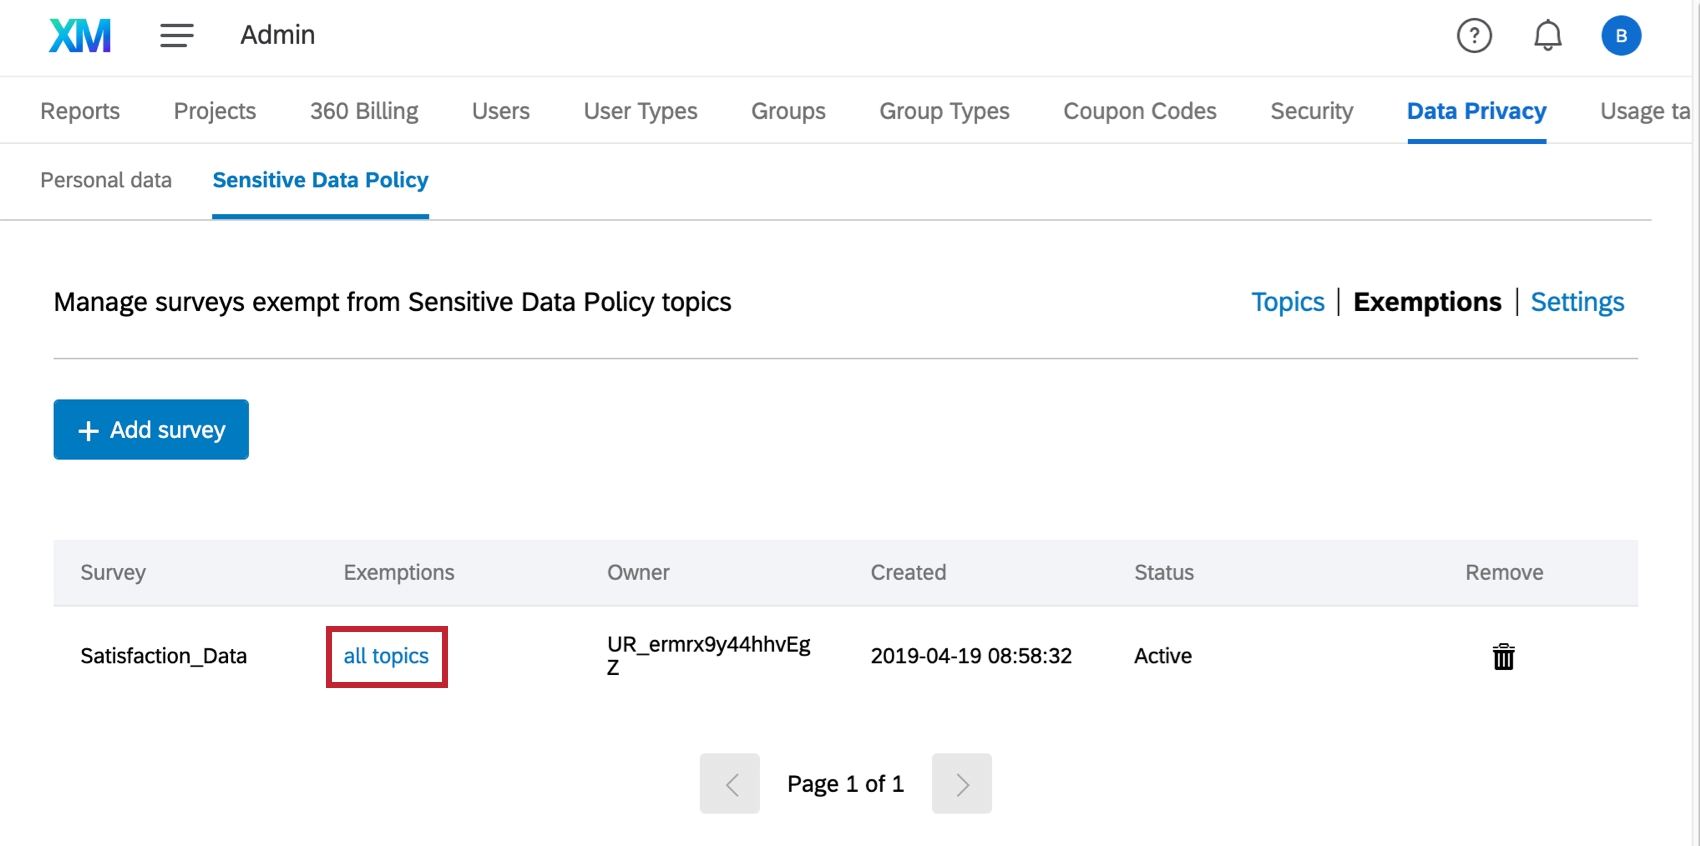Open the all topics exemptions link
The image size is (1700, 846).
[x=386, y=656]
